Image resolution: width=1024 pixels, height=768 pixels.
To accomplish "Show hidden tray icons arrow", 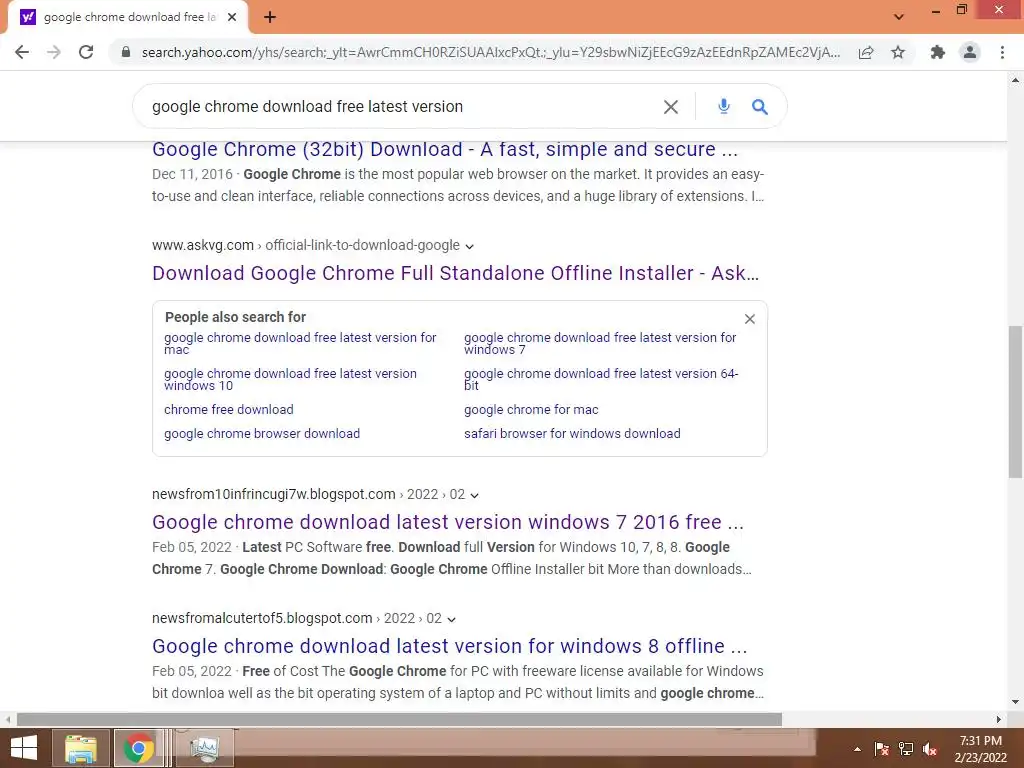I will coord(857,749).
